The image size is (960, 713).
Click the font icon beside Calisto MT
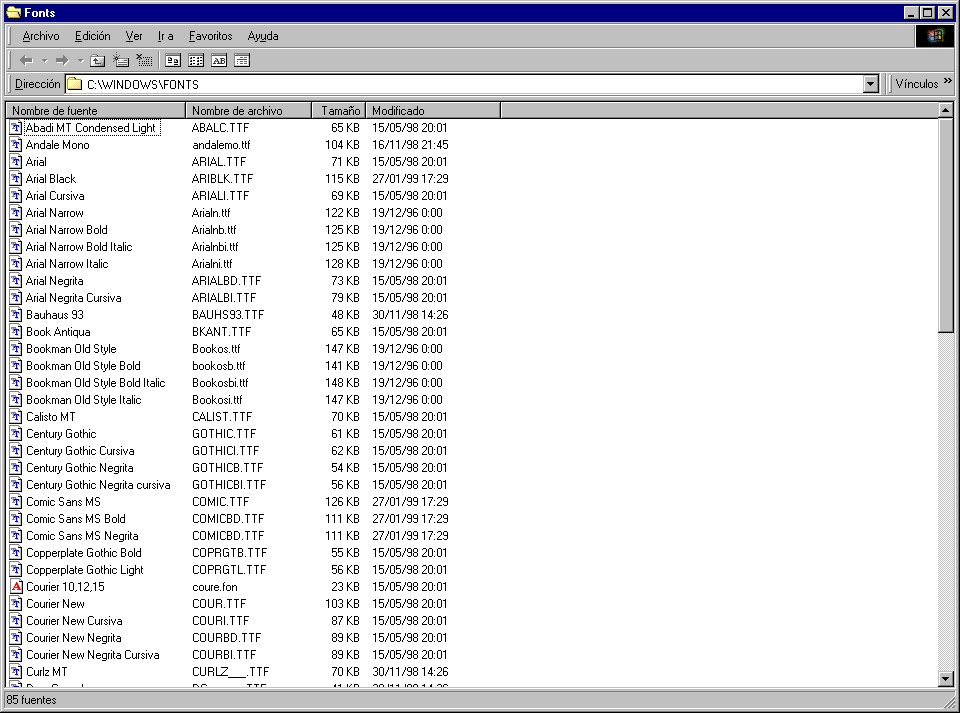tap(17, 417)
